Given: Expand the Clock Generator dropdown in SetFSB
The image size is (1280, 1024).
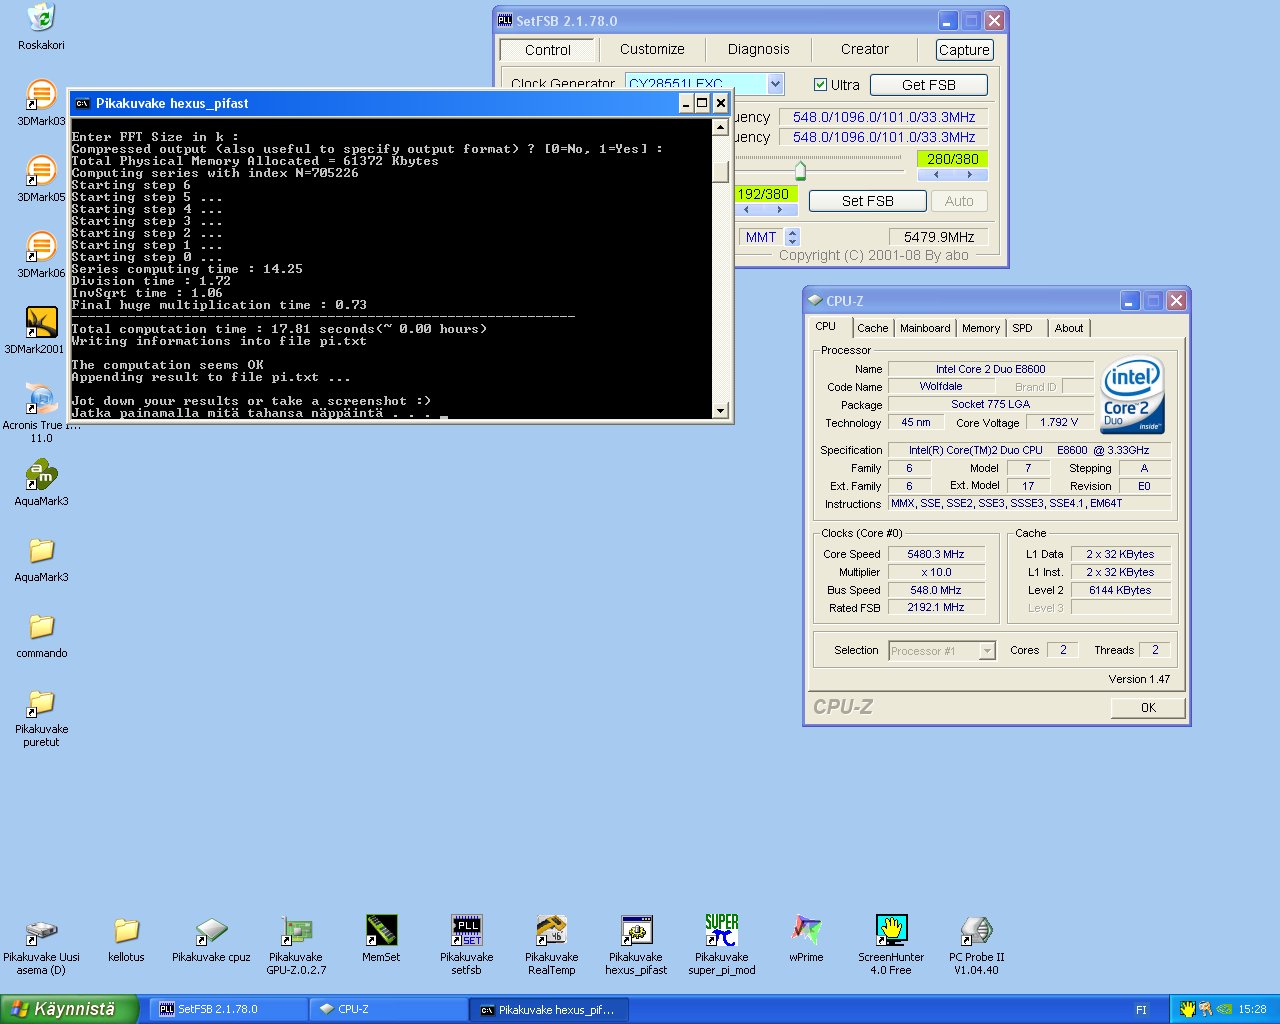Looking at the screenshot, I should pos(775,84).
